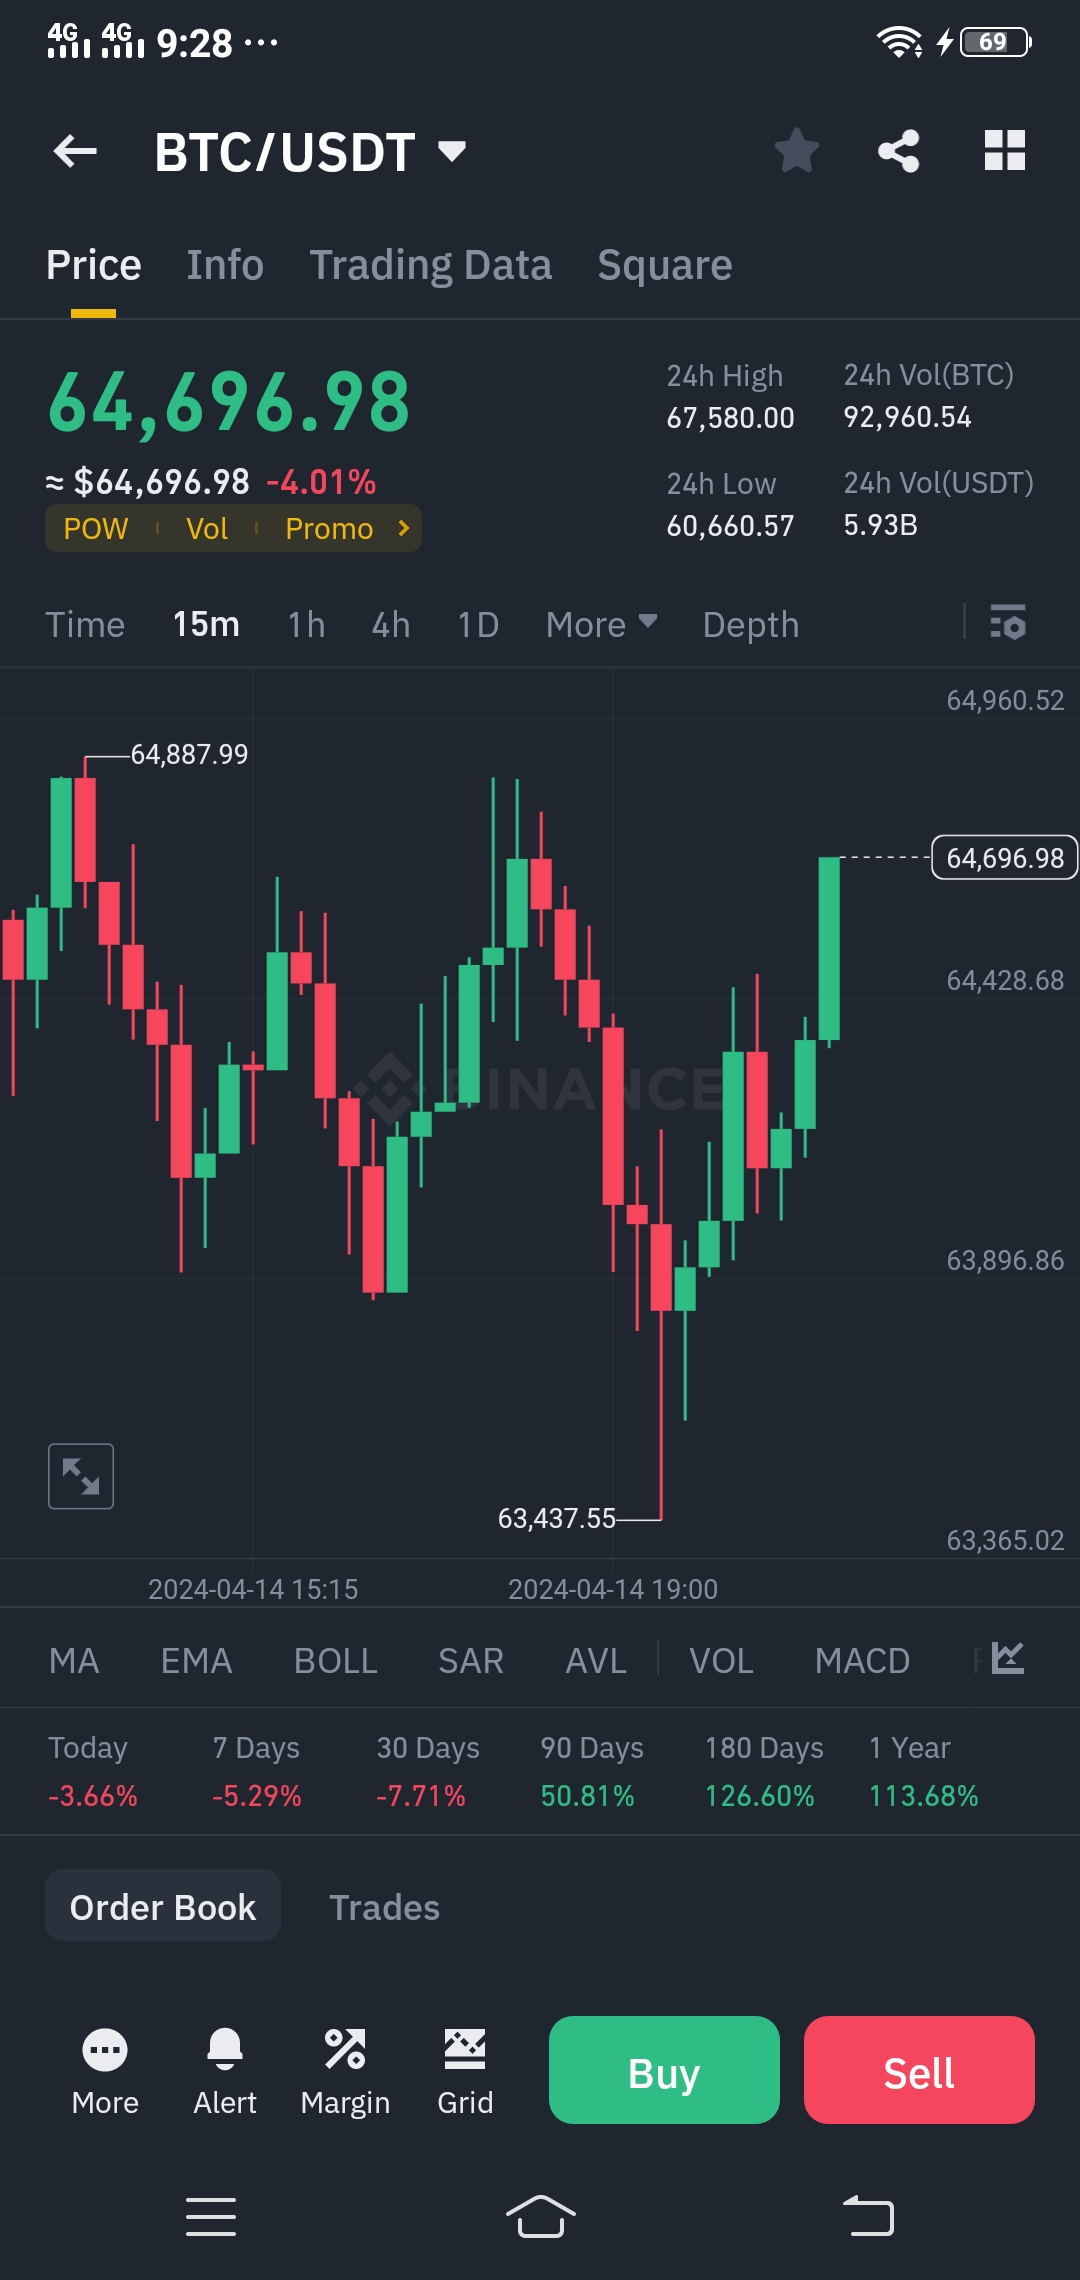Set a price Alert
This screenshot has width=1080, height=2280.
(x=225, y=2072)
